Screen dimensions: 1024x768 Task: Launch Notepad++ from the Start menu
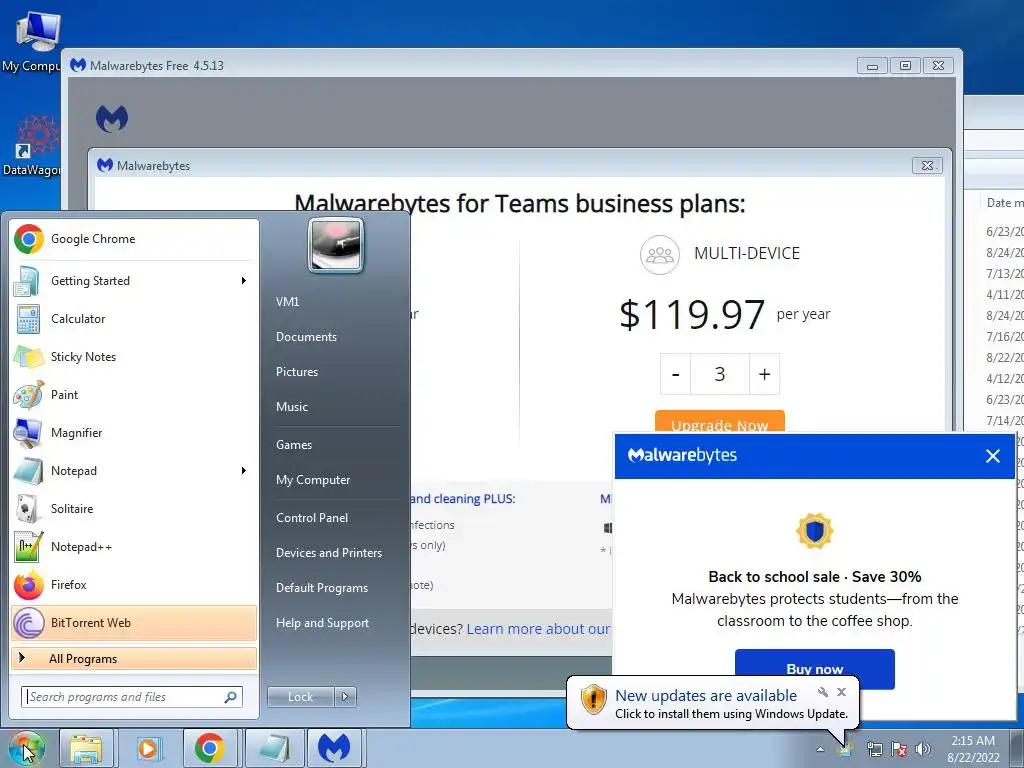point(134,547)
